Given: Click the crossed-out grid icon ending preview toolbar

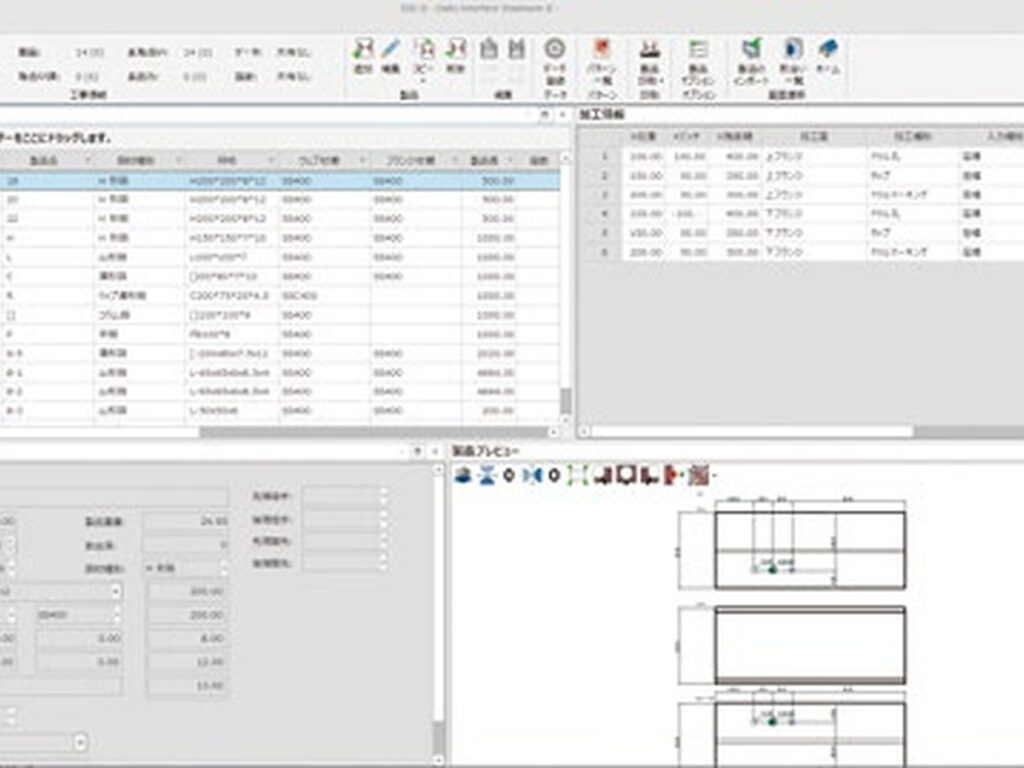Looking at the screenshot, I should point(699,475).
